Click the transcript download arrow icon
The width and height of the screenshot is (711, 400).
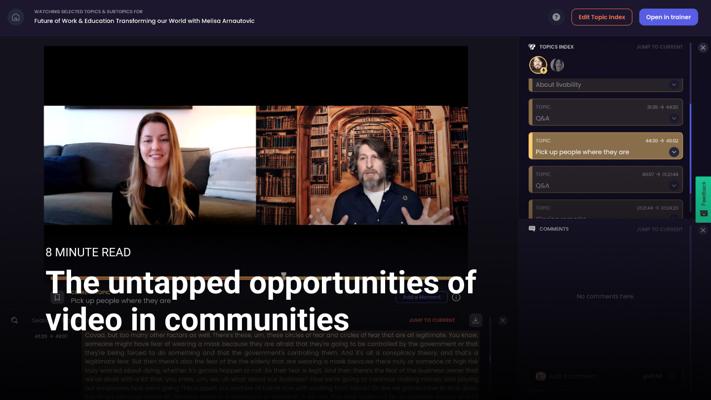point(476,320)
